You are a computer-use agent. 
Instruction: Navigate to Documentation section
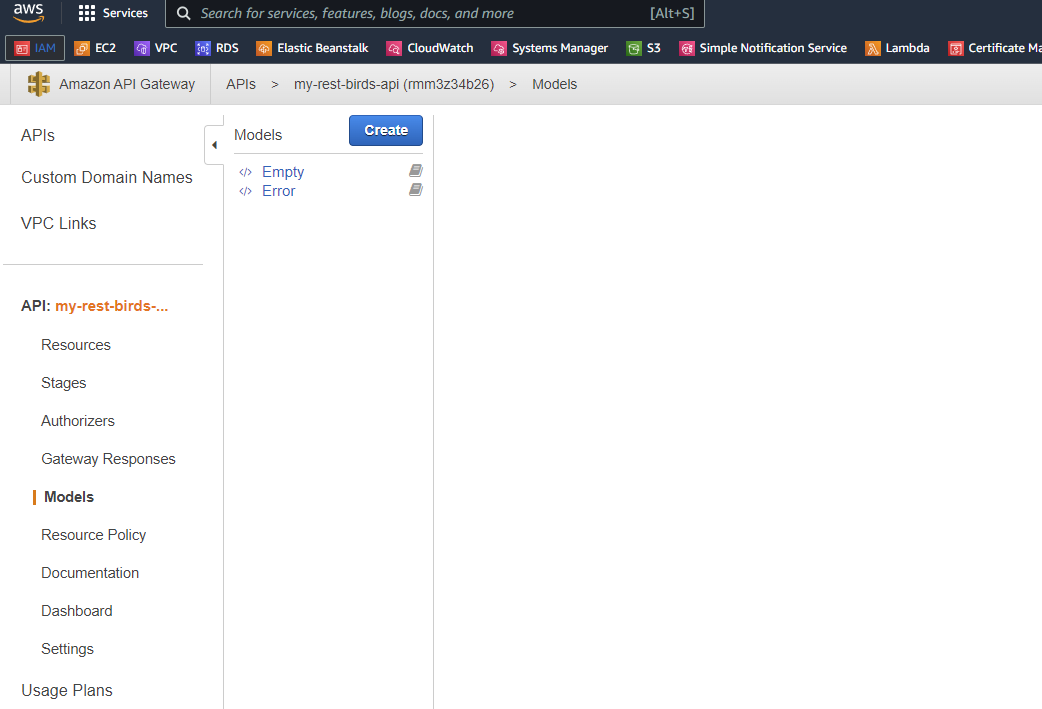90,573
